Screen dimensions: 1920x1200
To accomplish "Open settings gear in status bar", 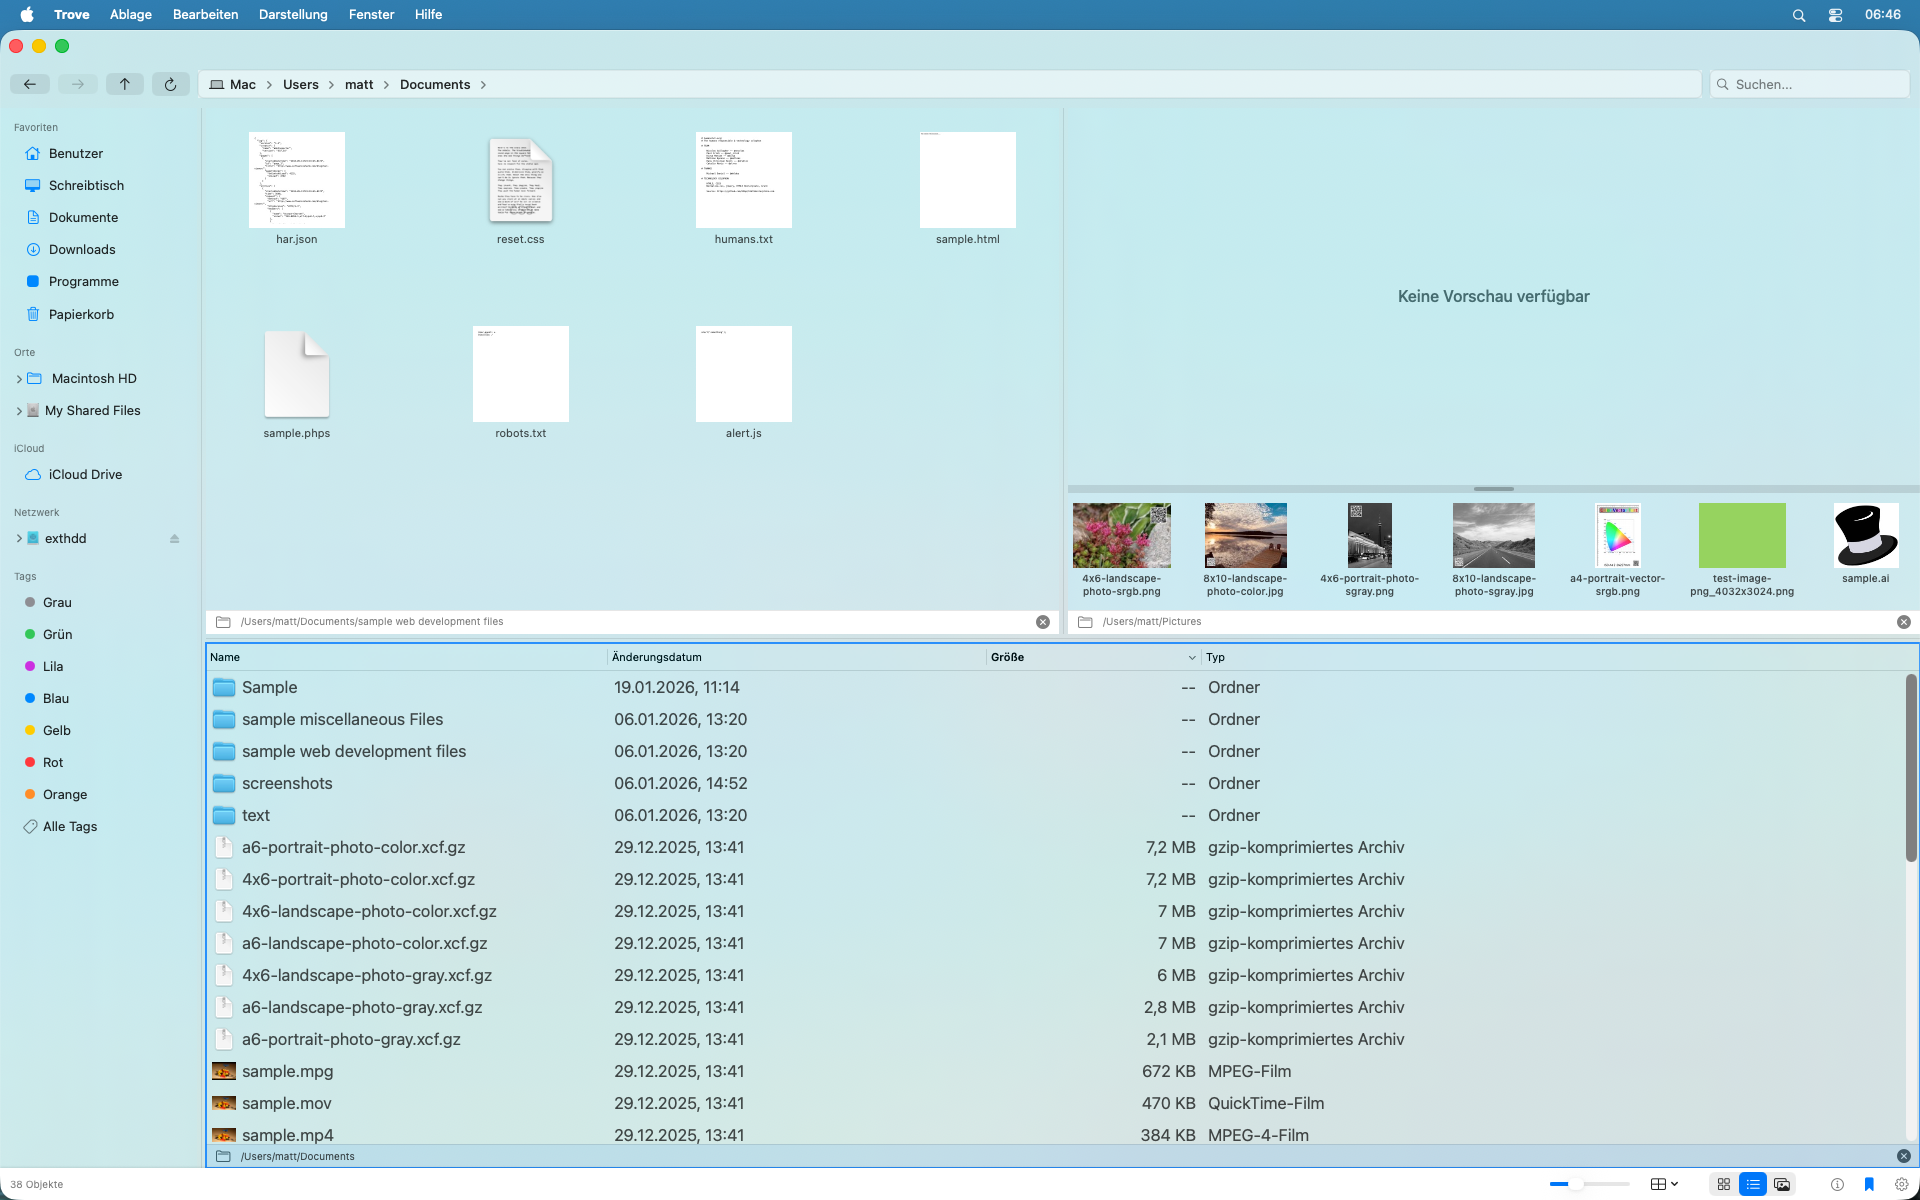I will [1902, 1184].
